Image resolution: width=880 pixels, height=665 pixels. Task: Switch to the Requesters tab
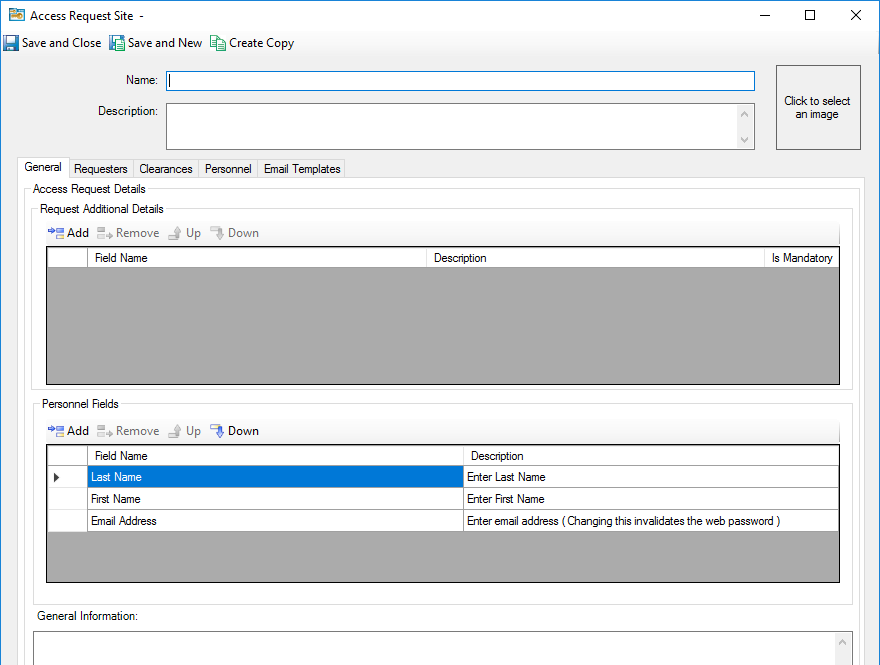(101, 169)
